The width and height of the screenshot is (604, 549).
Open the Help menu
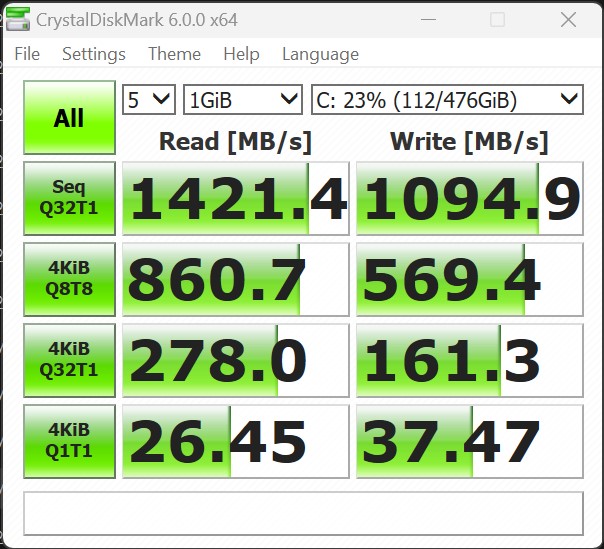click(x=241, y=54)
